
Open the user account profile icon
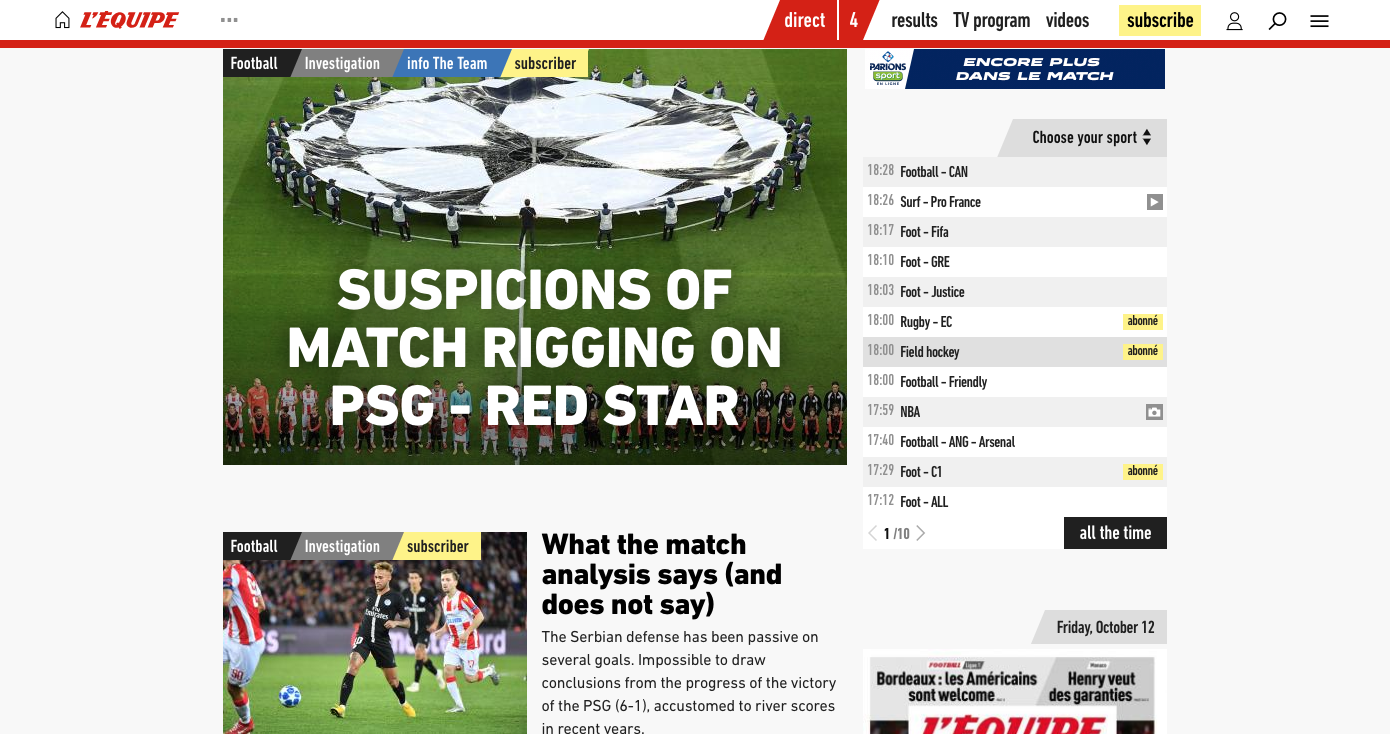[x=1234, y=20]
